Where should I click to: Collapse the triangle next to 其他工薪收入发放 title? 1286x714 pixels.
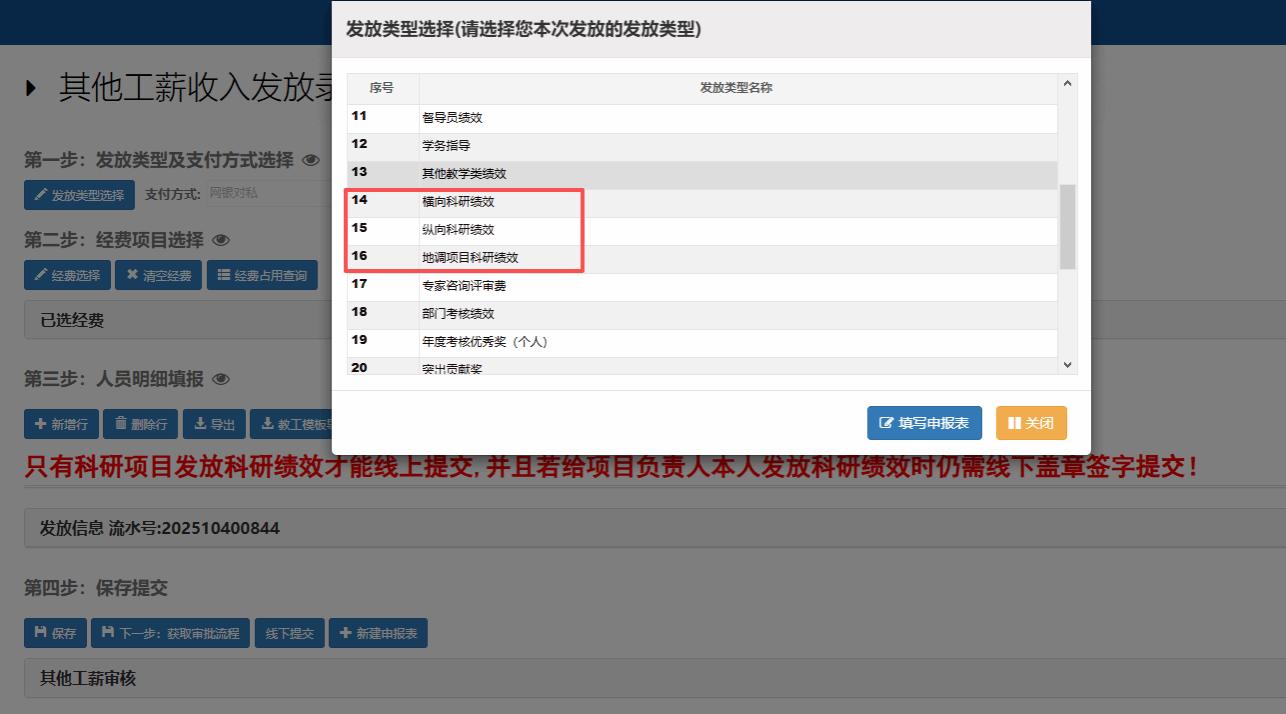click(x=31, y=88)
